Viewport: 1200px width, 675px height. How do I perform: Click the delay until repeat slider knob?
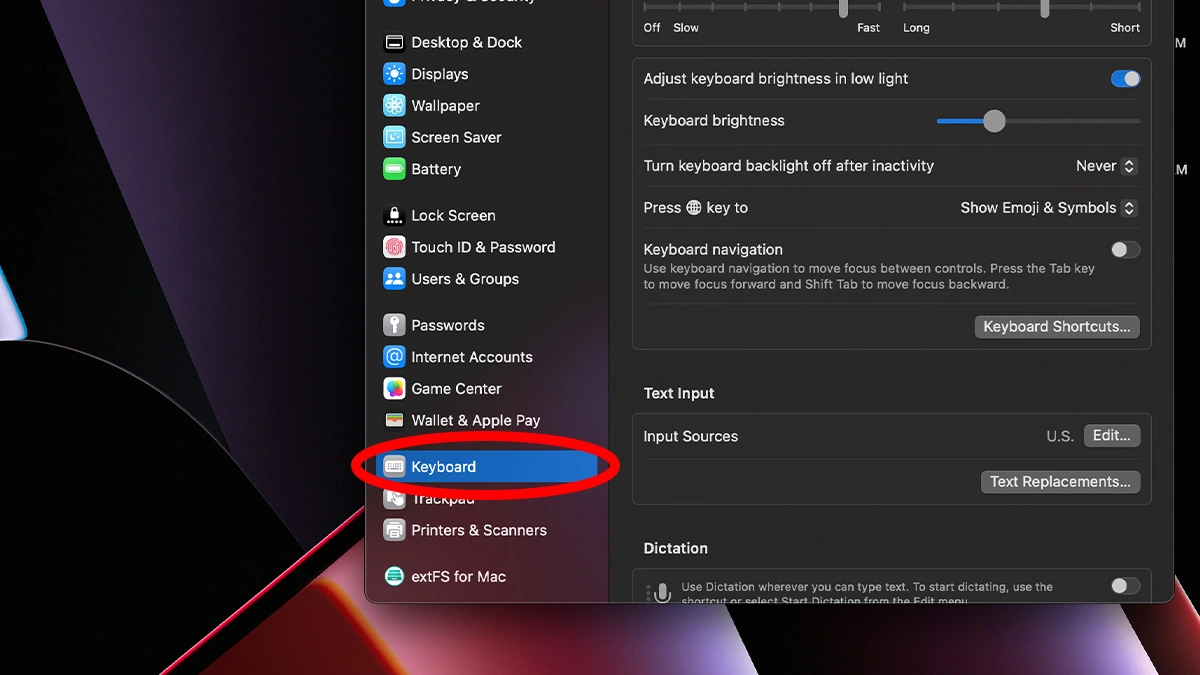coord(1045,7)
